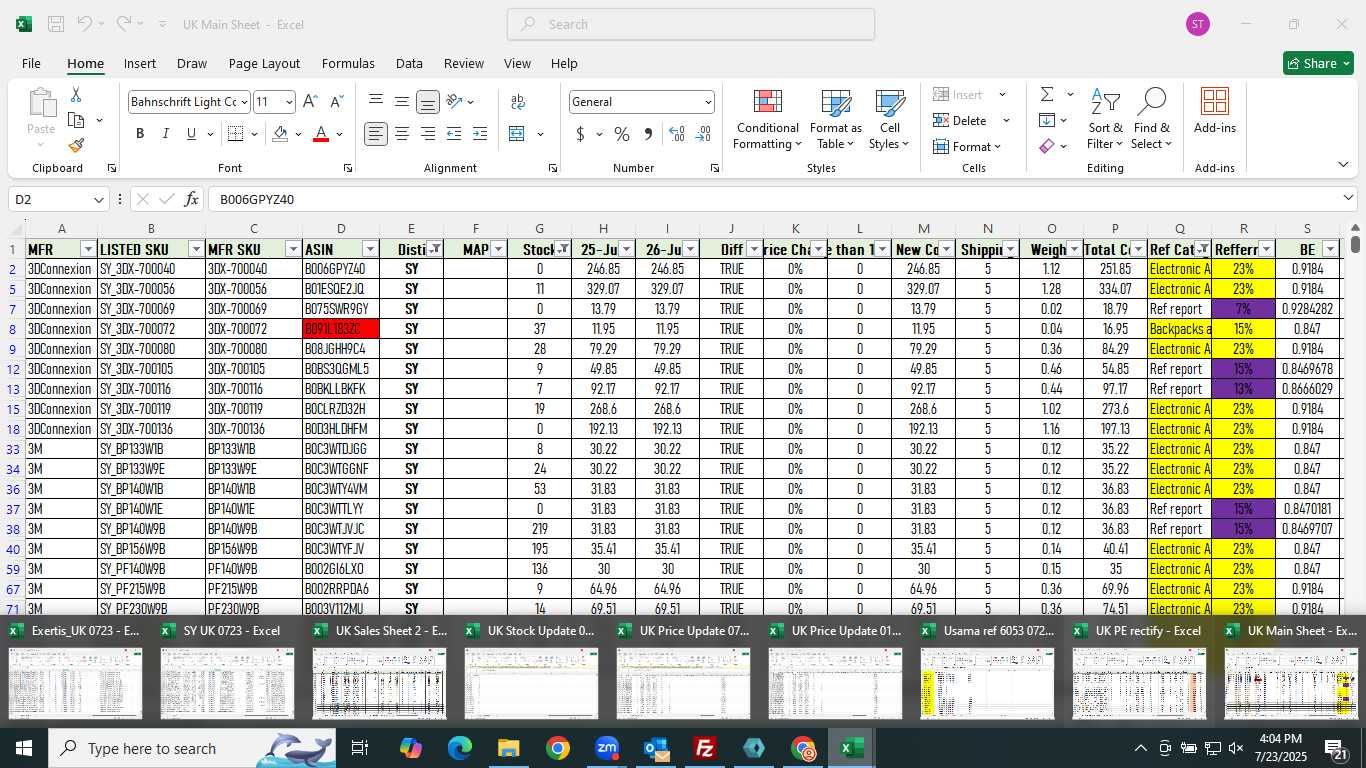Toggle Align Right alignment
The width and height of the screenshot is (1366, 768).
pyautogui.click(x=428, y=133)
